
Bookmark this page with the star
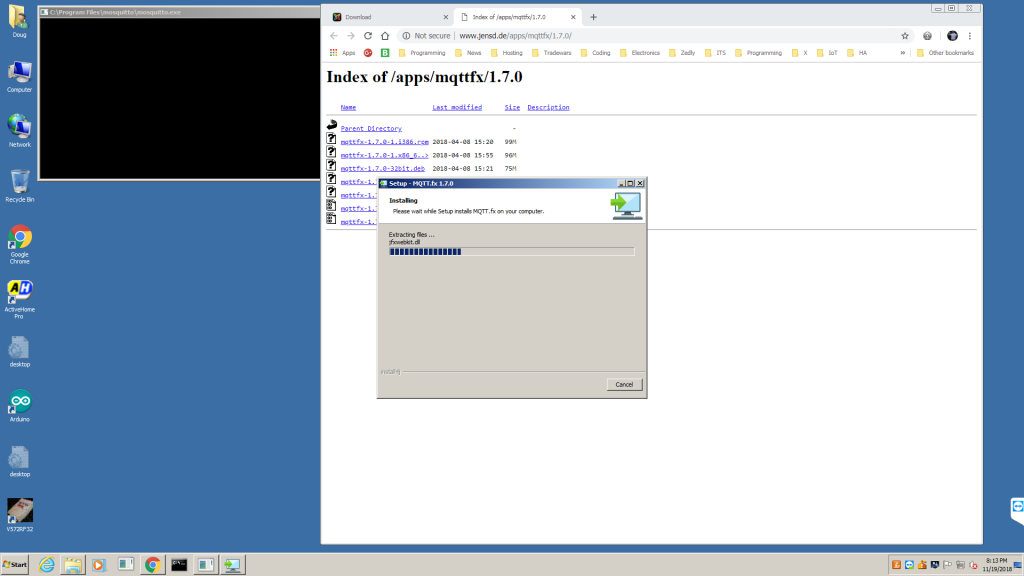coord(904,36)
